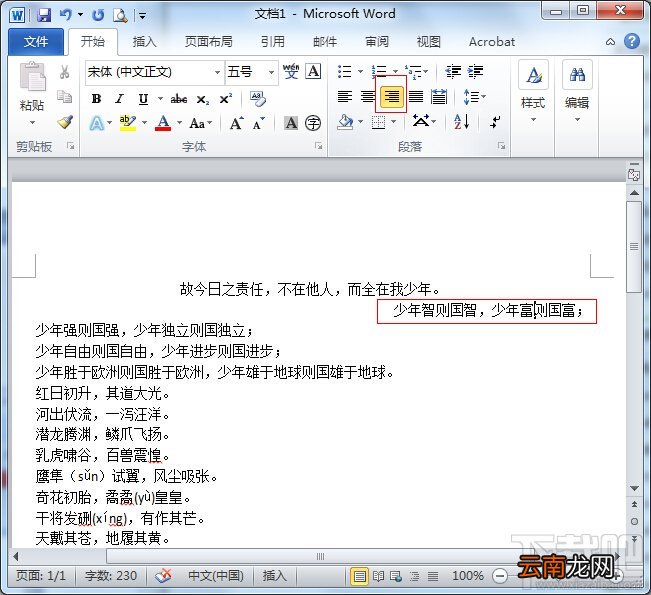Click the 100% zoom level
651x595 pixels.
(468, 575)
